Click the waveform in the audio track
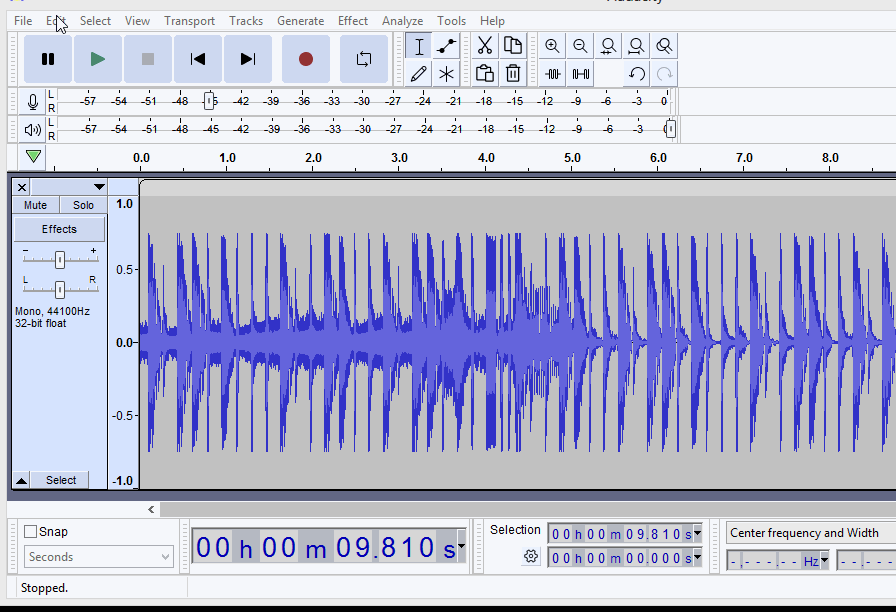896x612 pixels. [517, 342]
